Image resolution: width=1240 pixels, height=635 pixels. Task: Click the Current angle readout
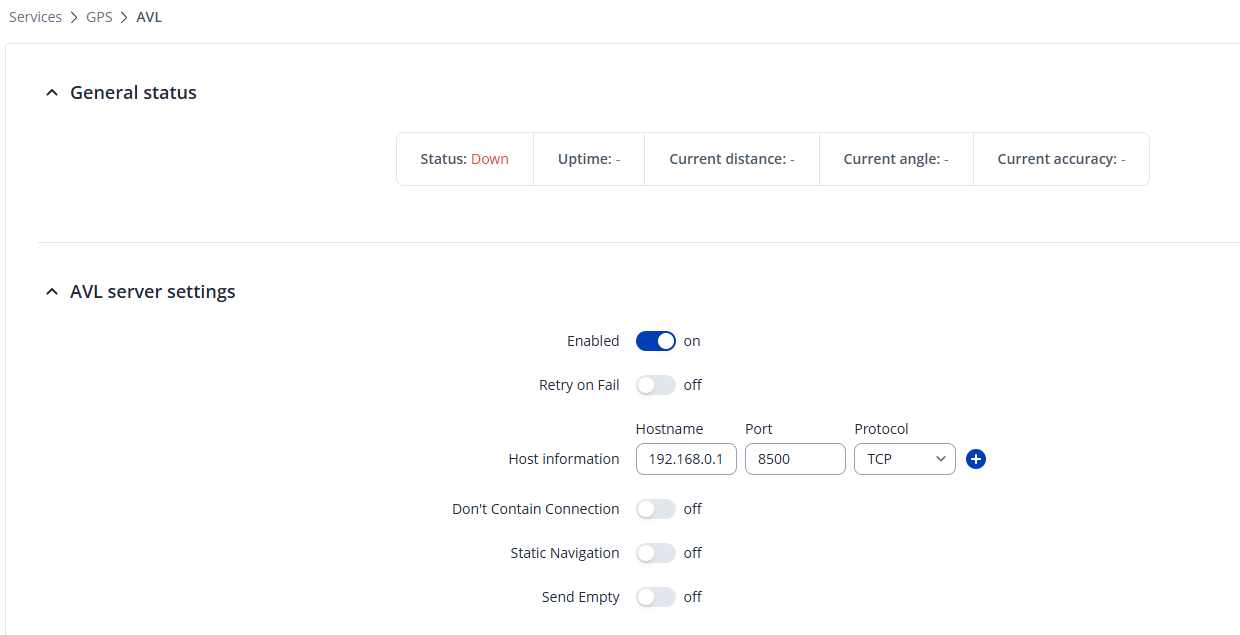click(x=896, y=159)
